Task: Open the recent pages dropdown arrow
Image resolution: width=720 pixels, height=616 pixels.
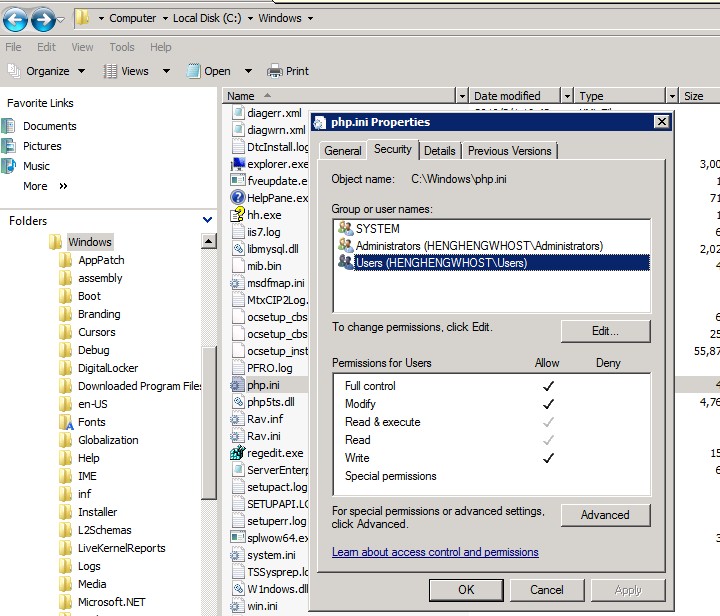Action: [x=61, y=19]
